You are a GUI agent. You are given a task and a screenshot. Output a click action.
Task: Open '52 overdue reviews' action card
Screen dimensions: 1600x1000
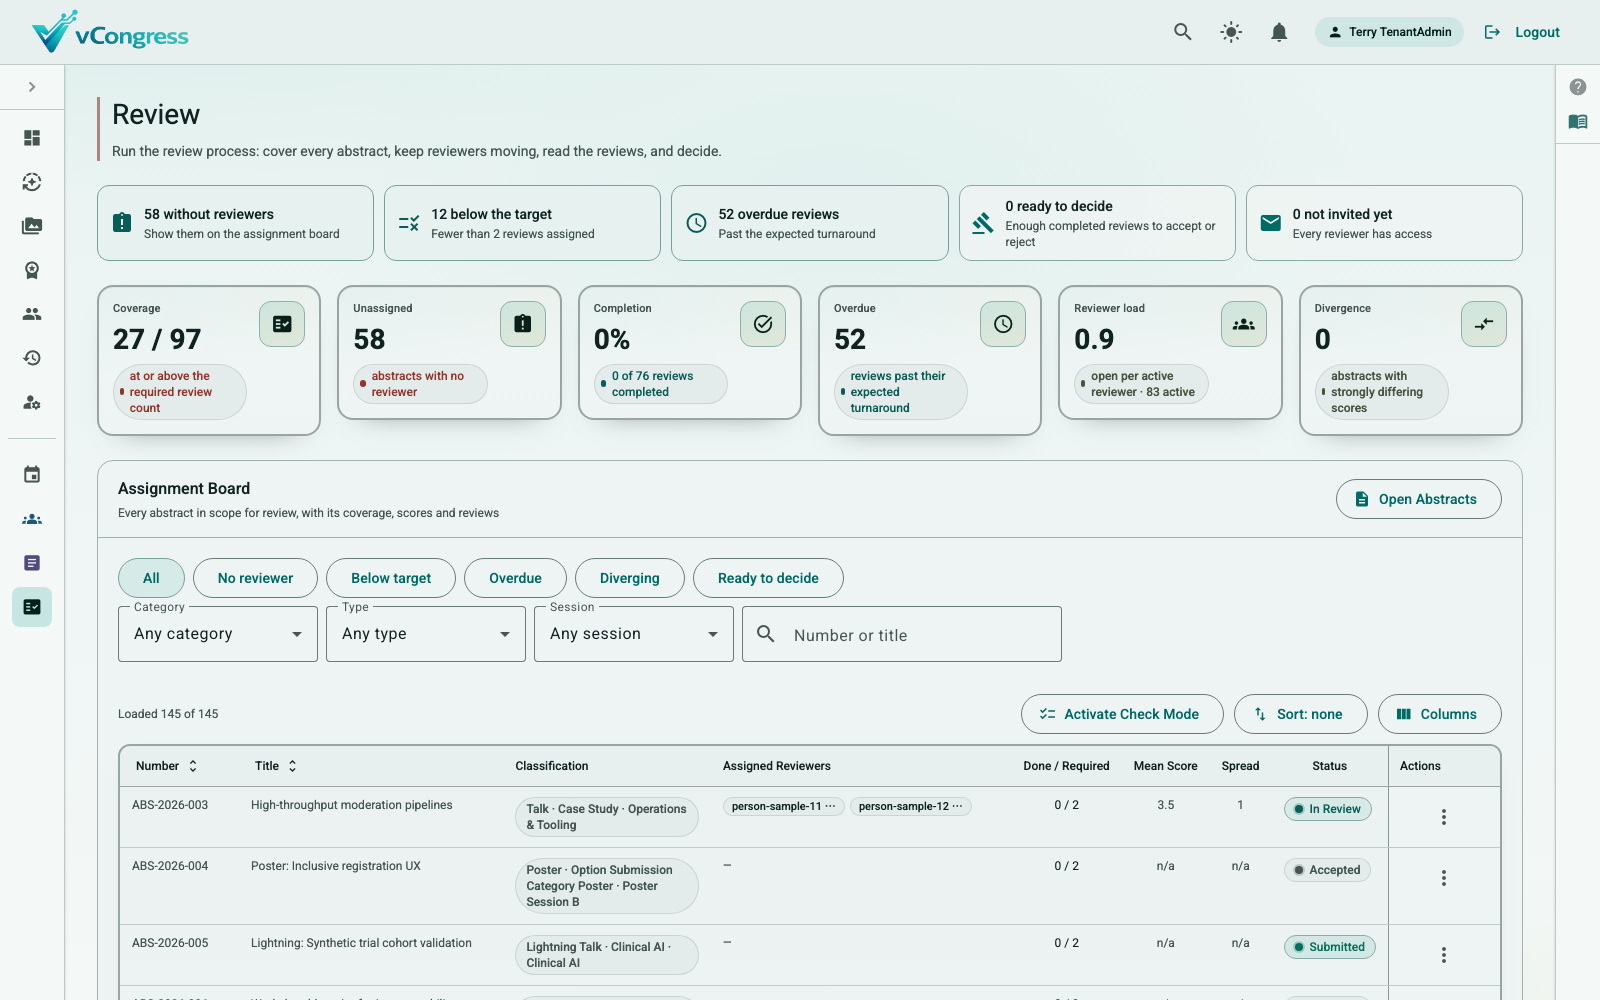point(810,223)
